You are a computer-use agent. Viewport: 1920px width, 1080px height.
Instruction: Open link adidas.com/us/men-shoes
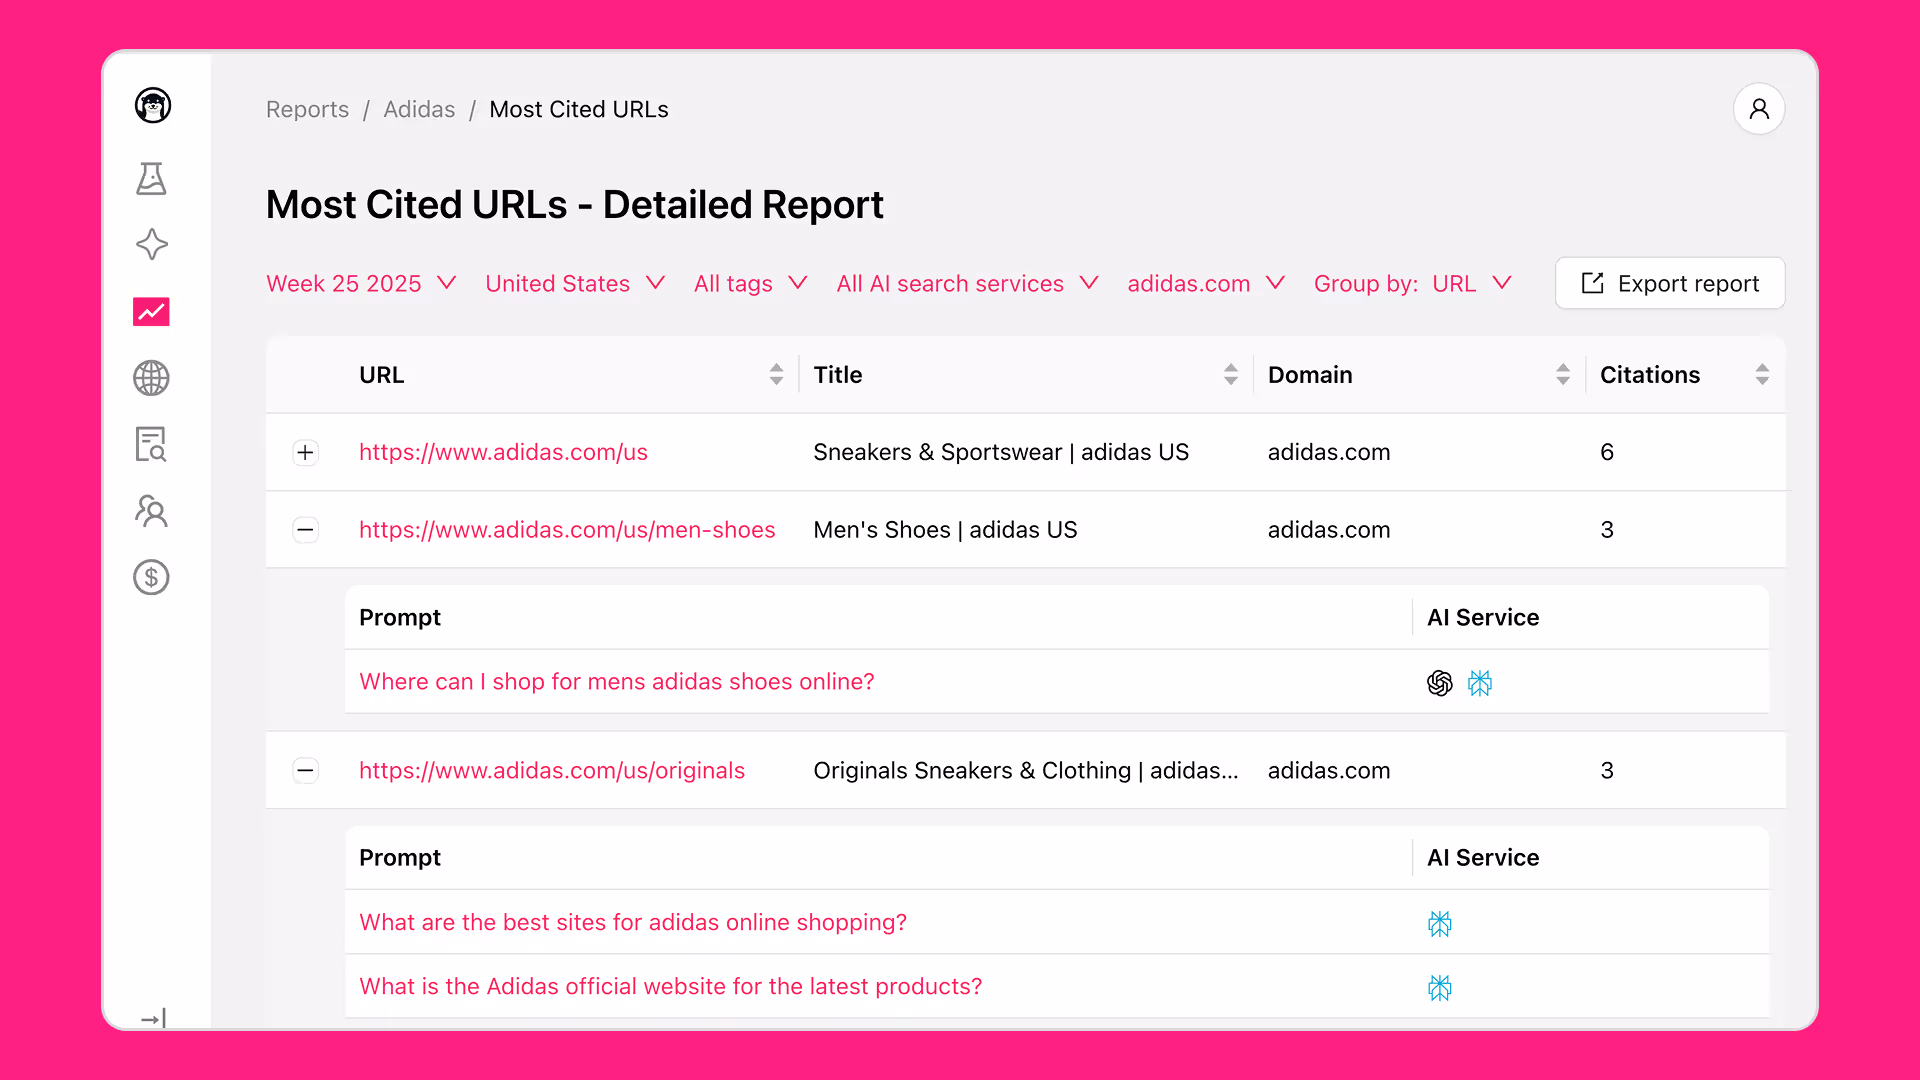click(x=567, y=530)
